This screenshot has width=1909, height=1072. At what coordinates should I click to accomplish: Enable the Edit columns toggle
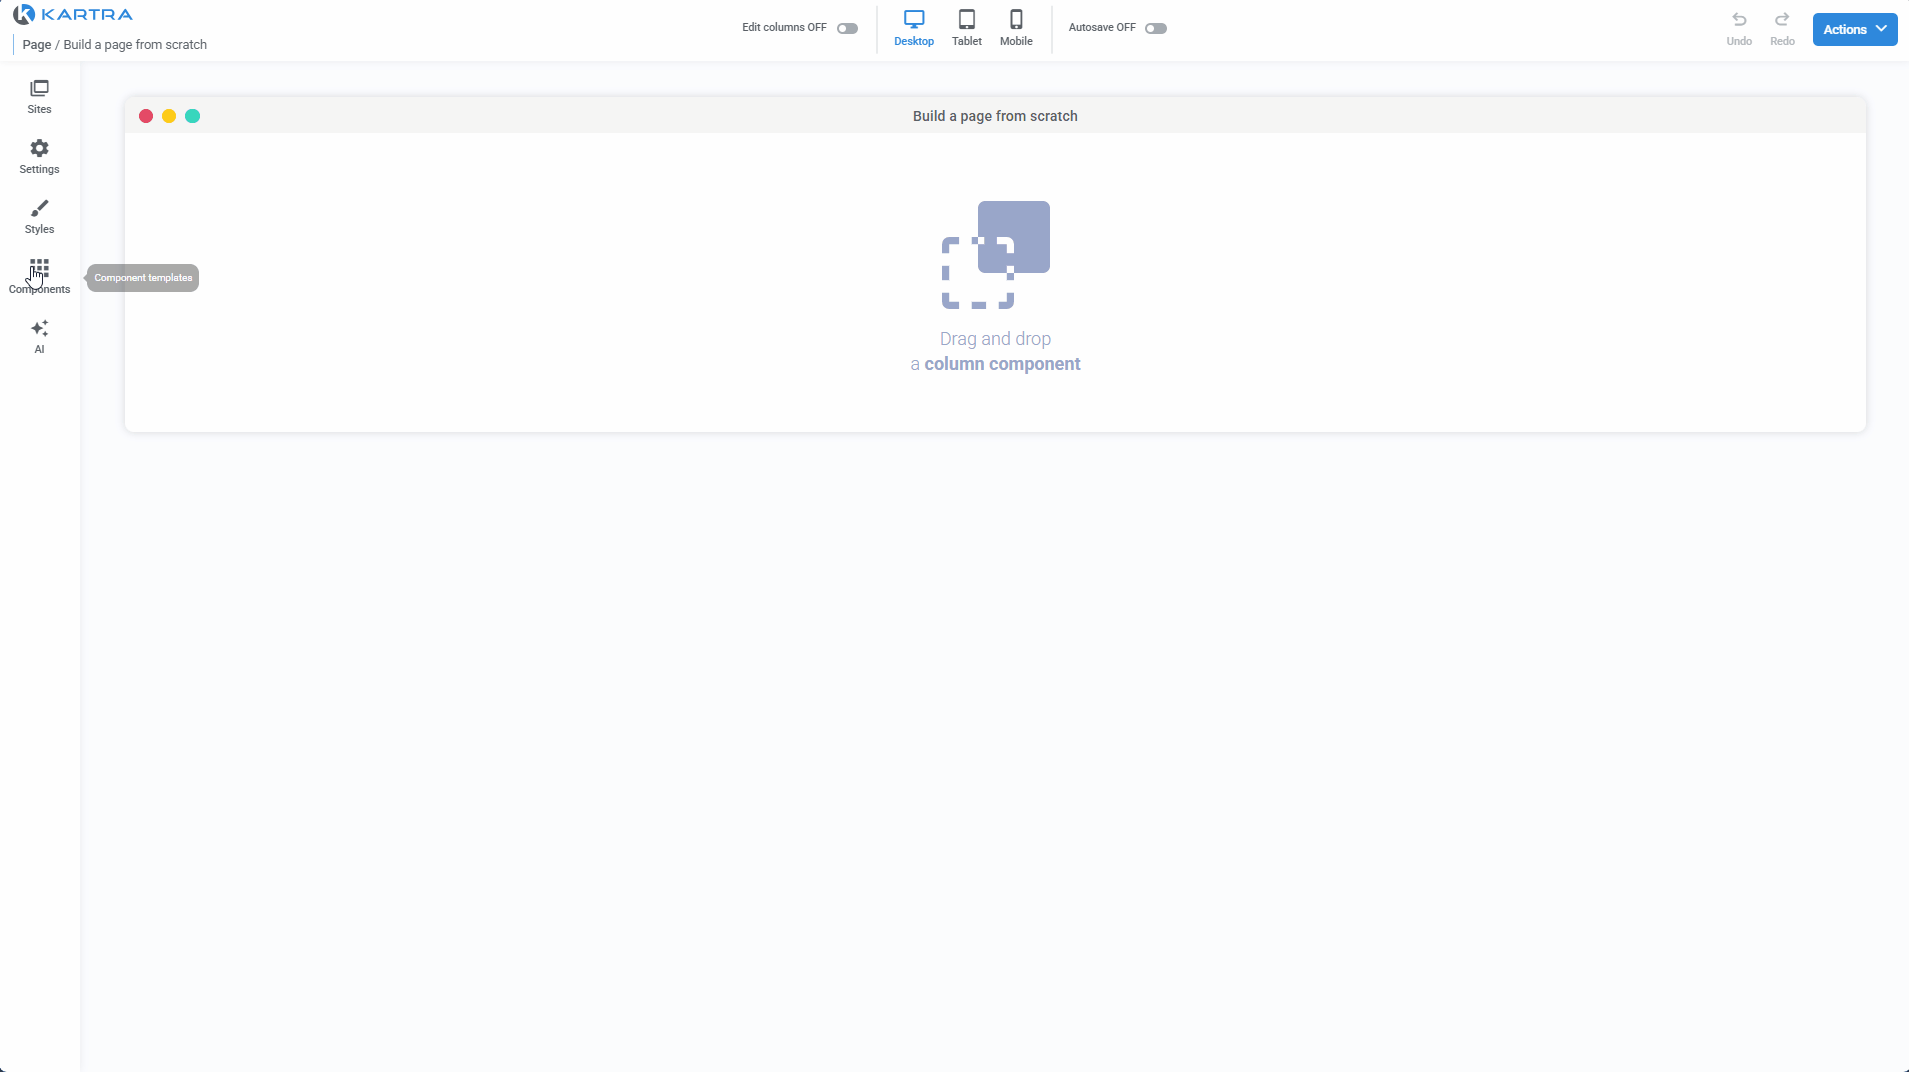click(x=847, y=28)
